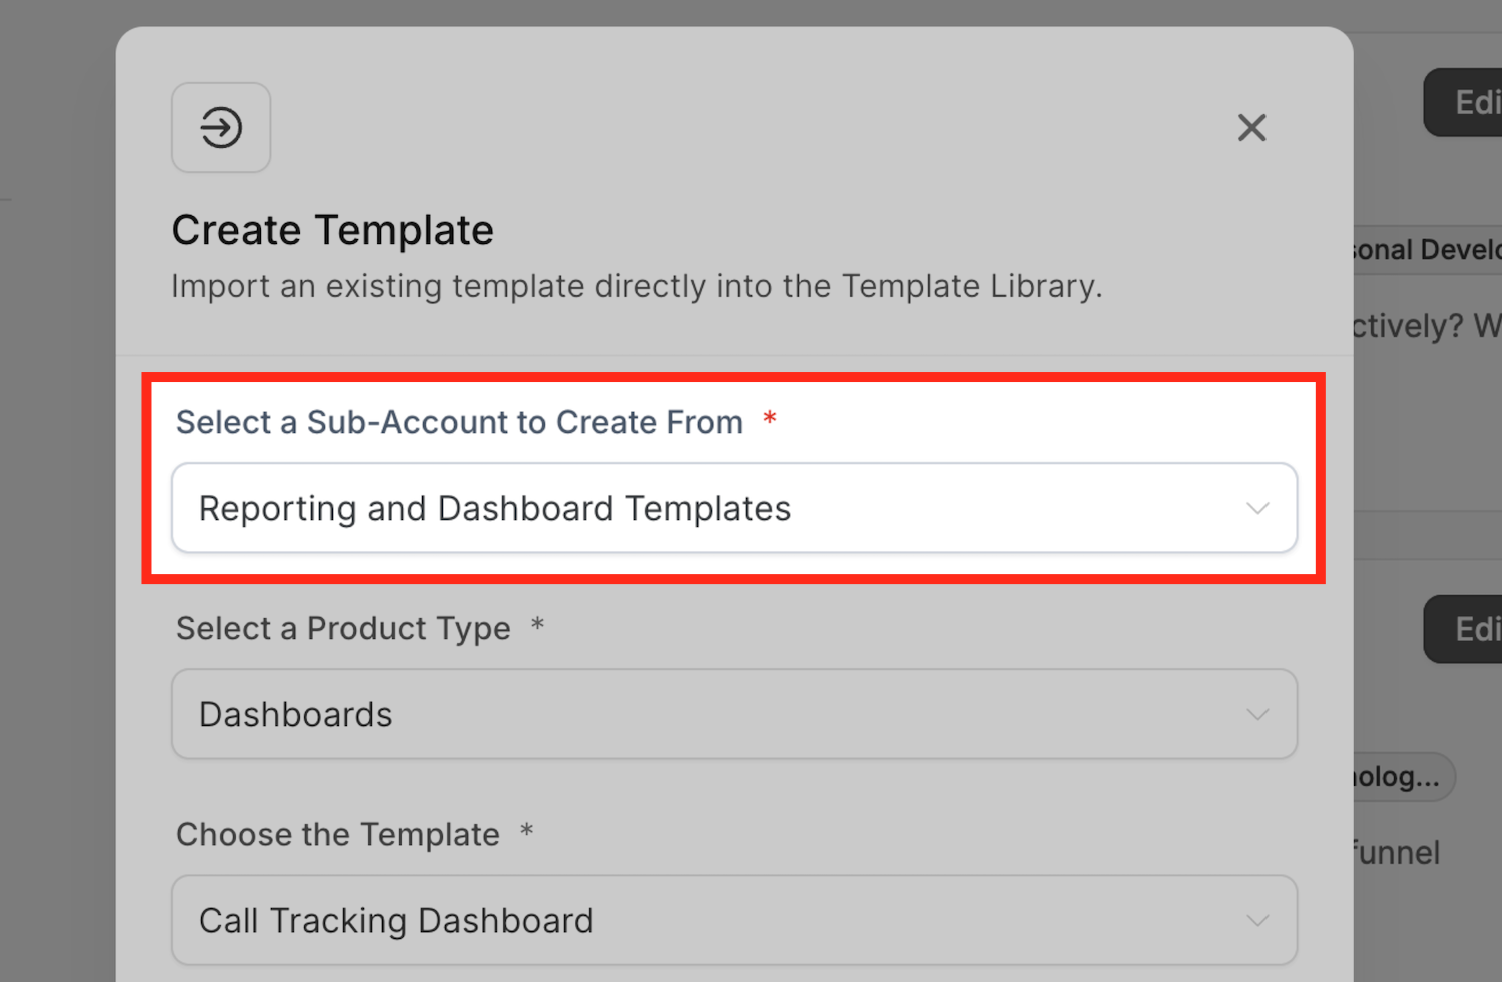Click the 'Choose the Template' label
Viewport: 1502px width, 982px height.
pyautogui.click(x=337, y=834)
